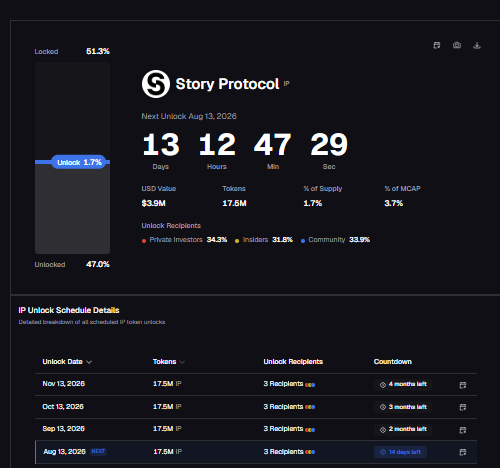Viewport: 500px width, 468px height.
Task: Click the red Private Investors legend dot
Action: (x=144, y=241)
